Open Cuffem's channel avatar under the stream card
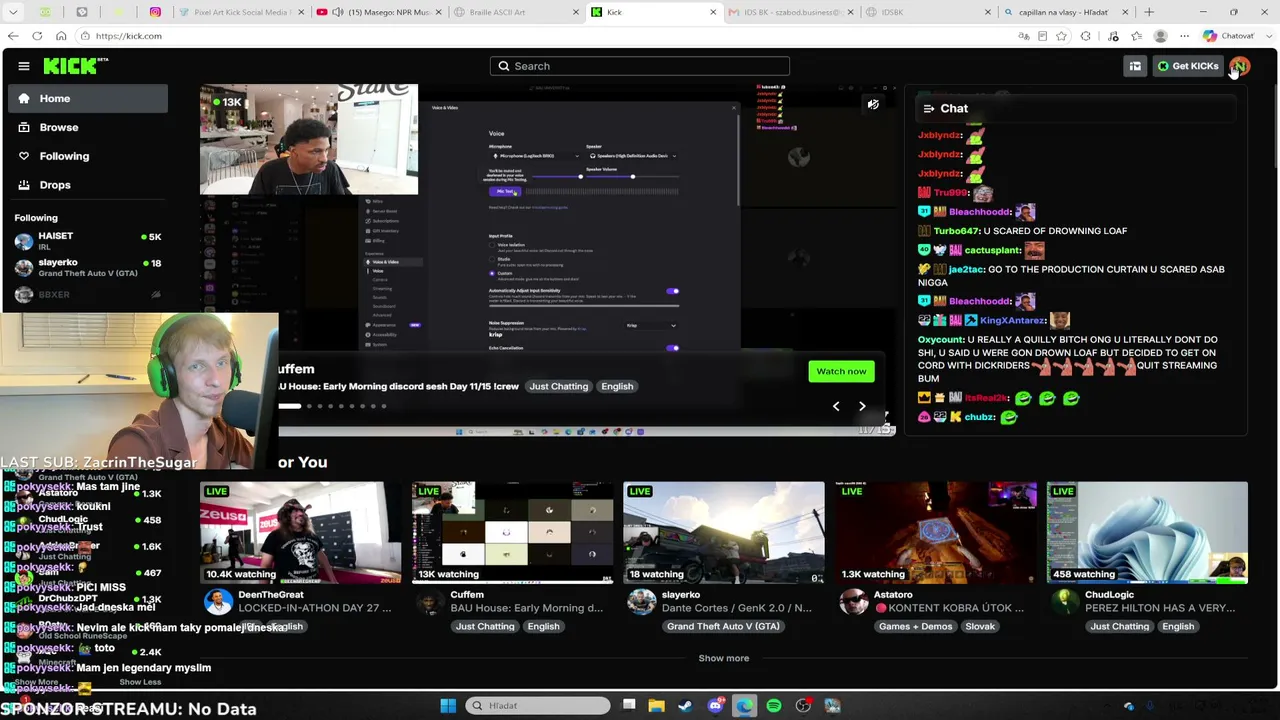This screenshot has height=720, width=1280. point(430,601)
